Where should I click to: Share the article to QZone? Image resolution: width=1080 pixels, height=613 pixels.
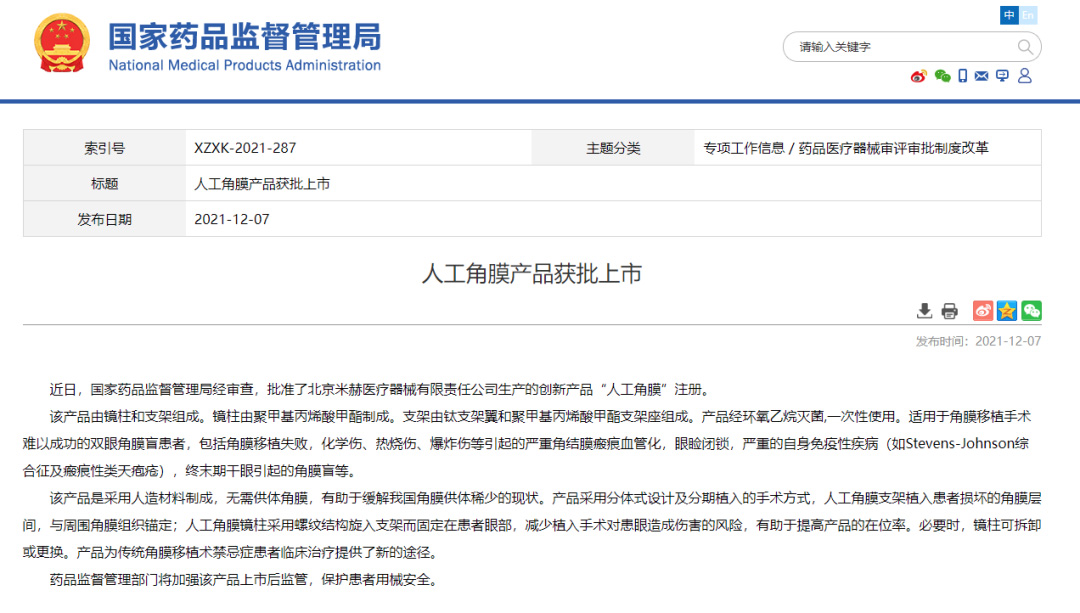point(1006,310)
